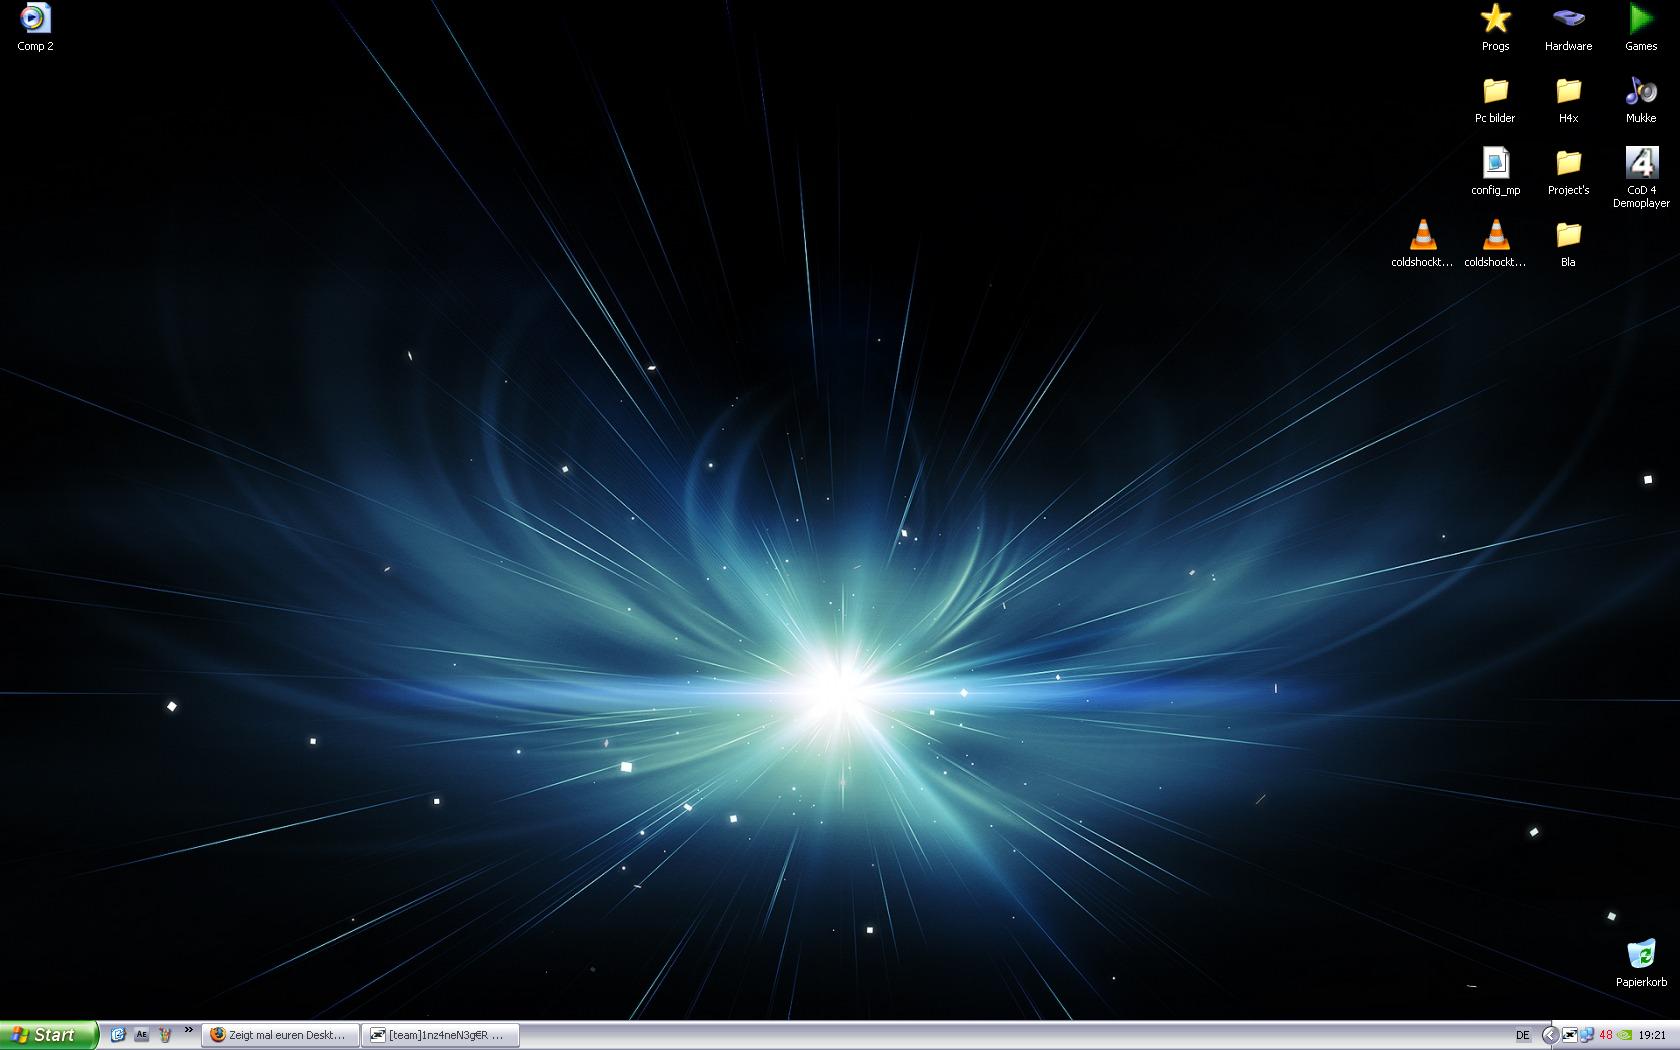Launch Internet Explorer from quick launch
The image size is (1680, 1050).
point(118,1035)
